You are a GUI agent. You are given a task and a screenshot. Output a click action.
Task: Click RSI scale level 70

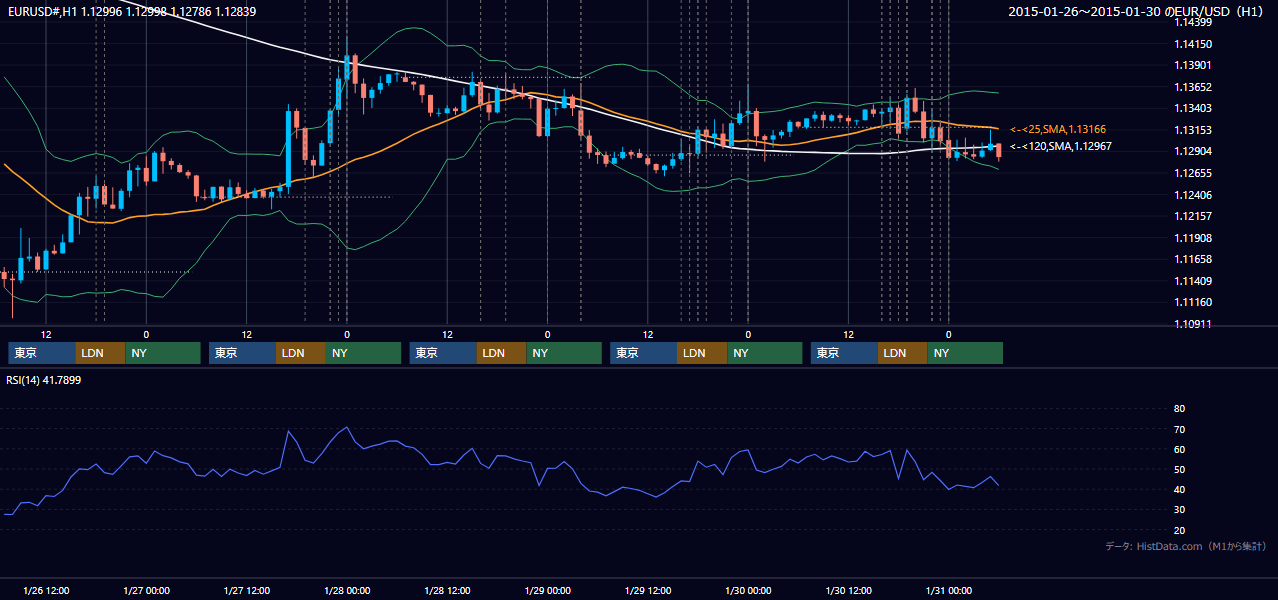[x=1179, y=429]
